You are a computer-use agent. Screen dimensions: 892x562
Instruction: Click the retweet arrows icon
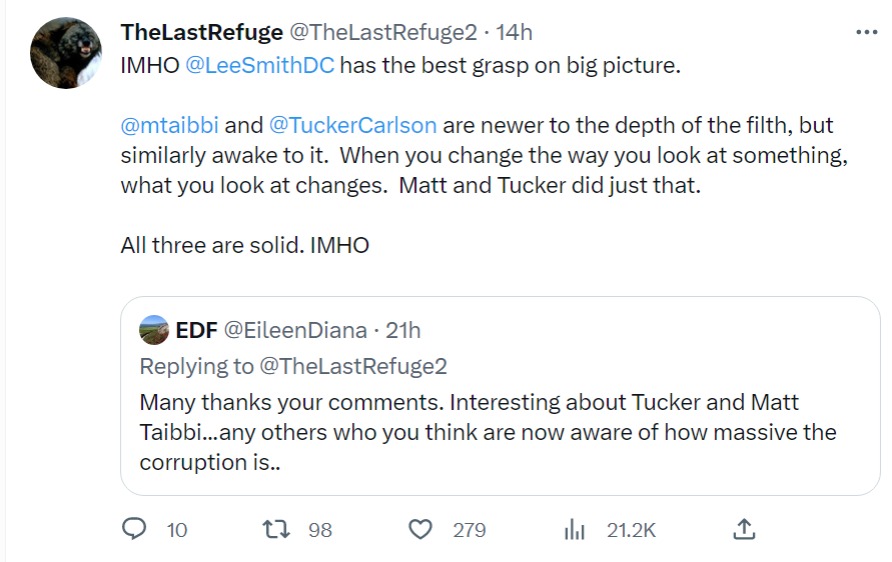(274, 529)
